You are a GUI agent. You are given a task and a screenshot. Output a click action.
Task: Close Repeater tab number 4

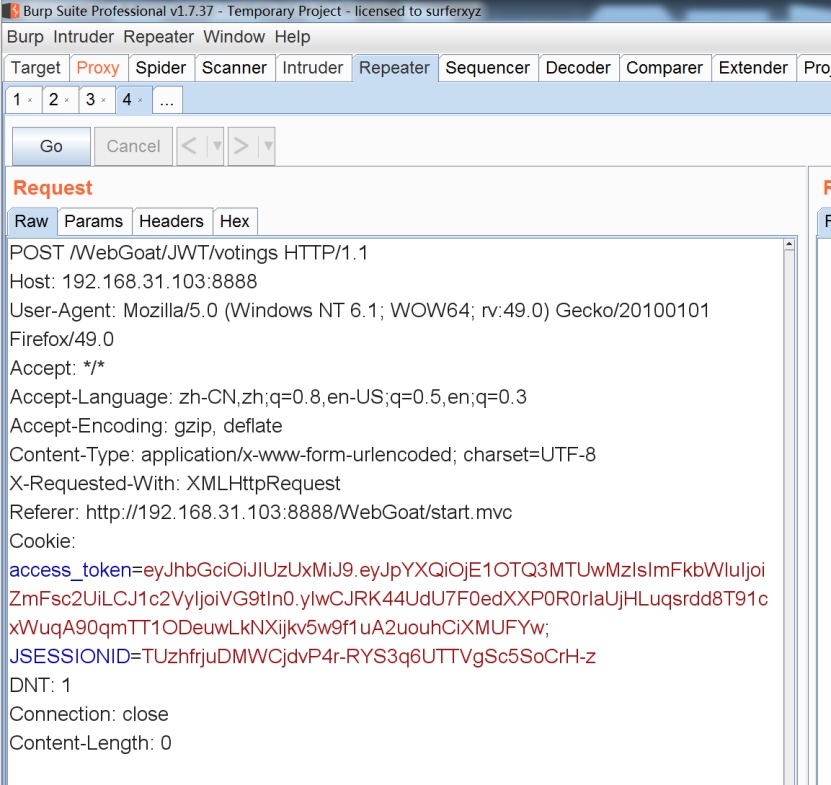pos(140,100)
